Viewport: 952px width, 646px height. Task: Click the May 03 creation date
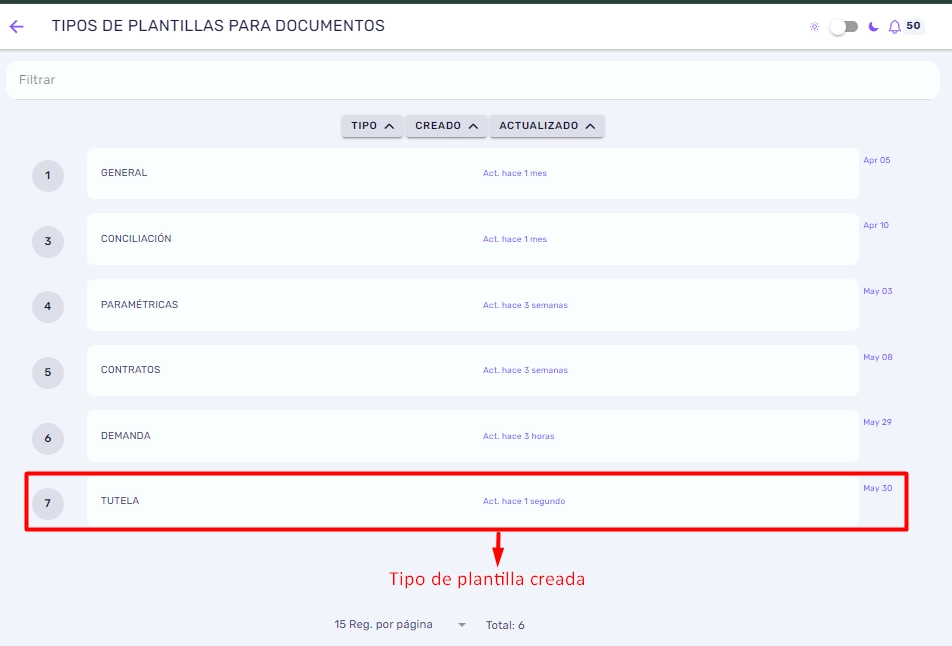[x=878, y=291]
